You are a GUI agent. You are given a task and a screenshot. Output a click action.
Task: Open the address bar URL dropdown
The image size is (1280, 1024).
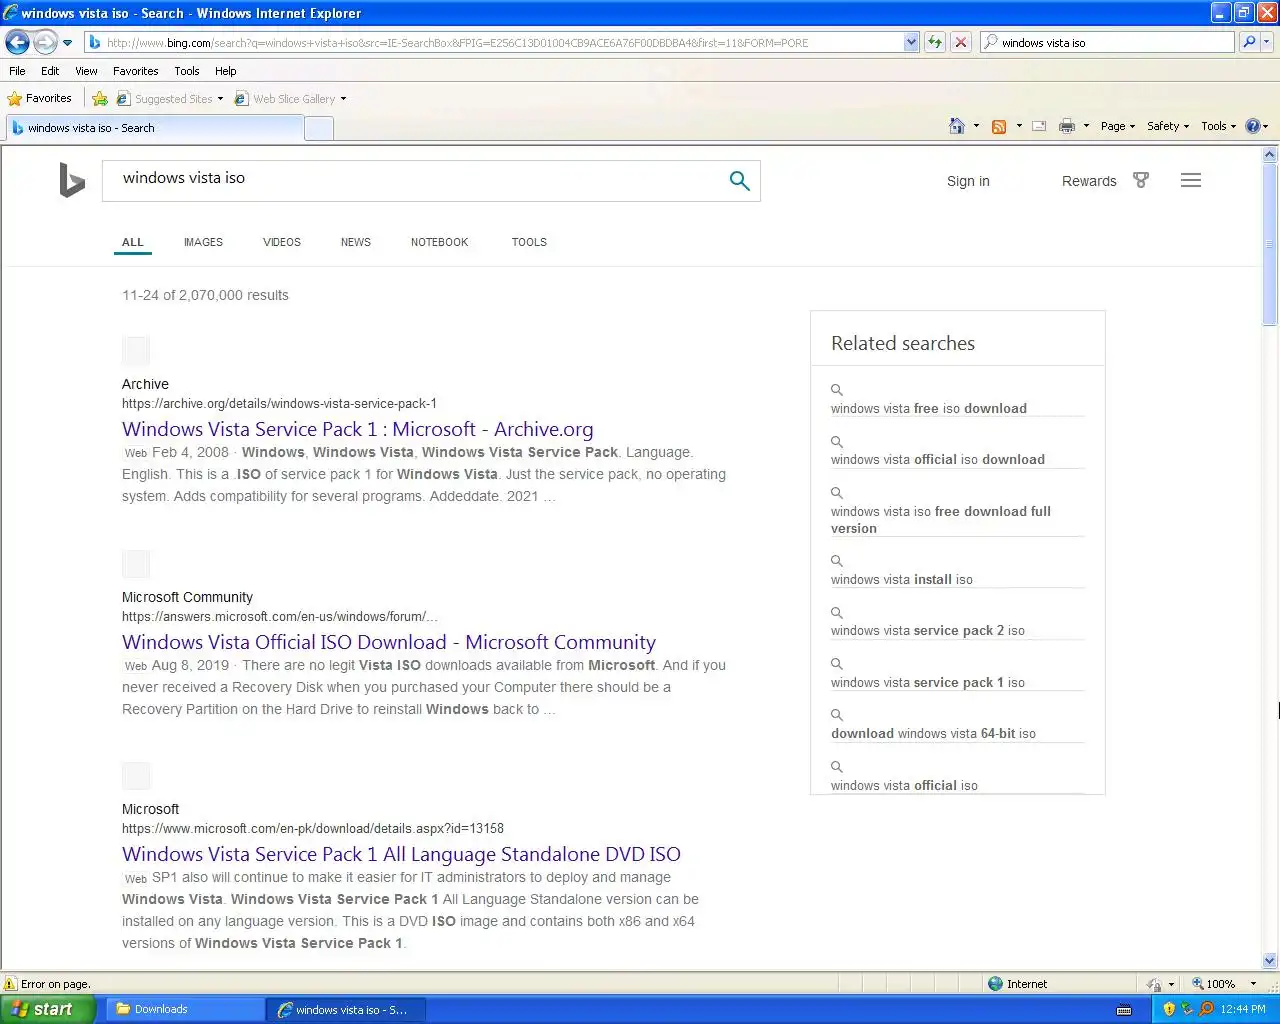click(x=911, y=42)
